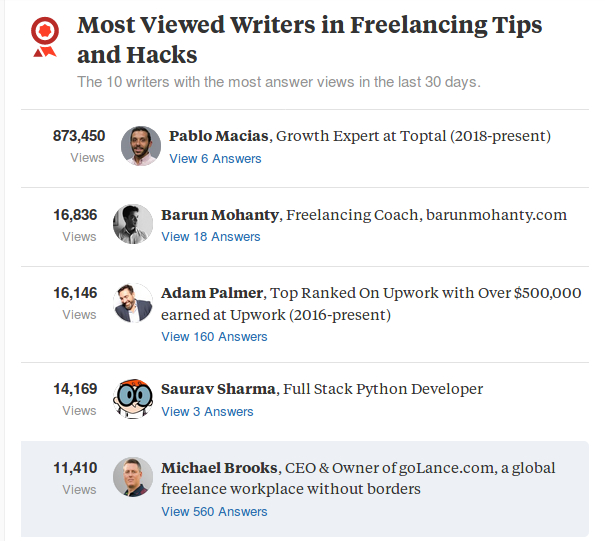Select Adam Palmer's profile picture
605x541 pixels.
point(133,303)
